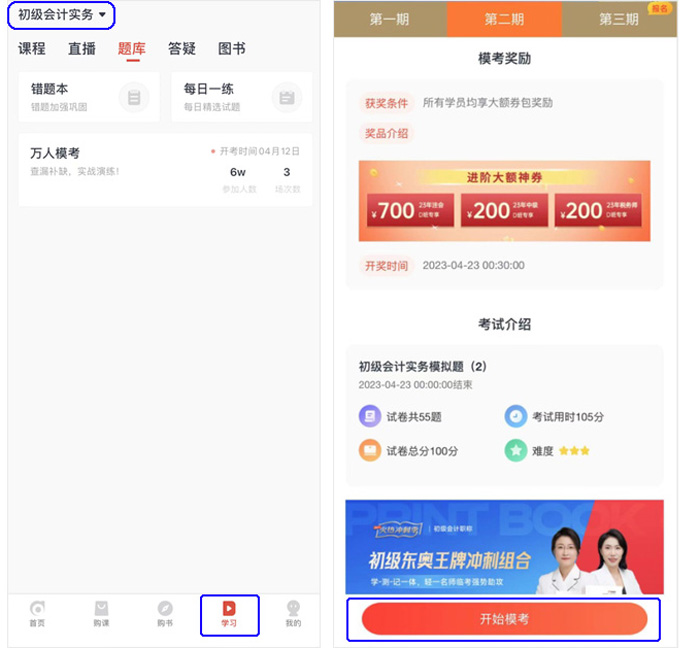Tap the 进阶大额神券 coupon banner
The width and height of the screenshot is (700, 648).
point(504,201)
